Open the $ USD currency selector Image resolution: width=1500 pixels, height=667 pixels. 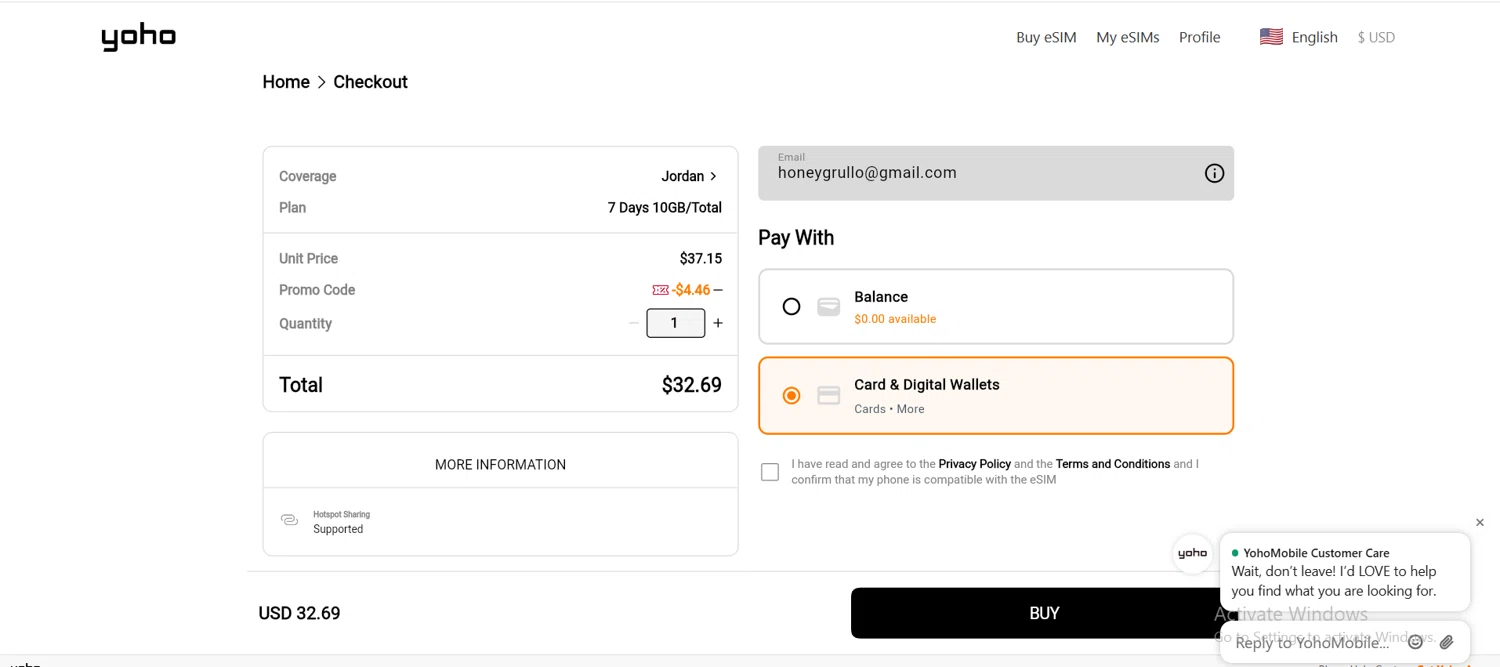(1376, 37)
